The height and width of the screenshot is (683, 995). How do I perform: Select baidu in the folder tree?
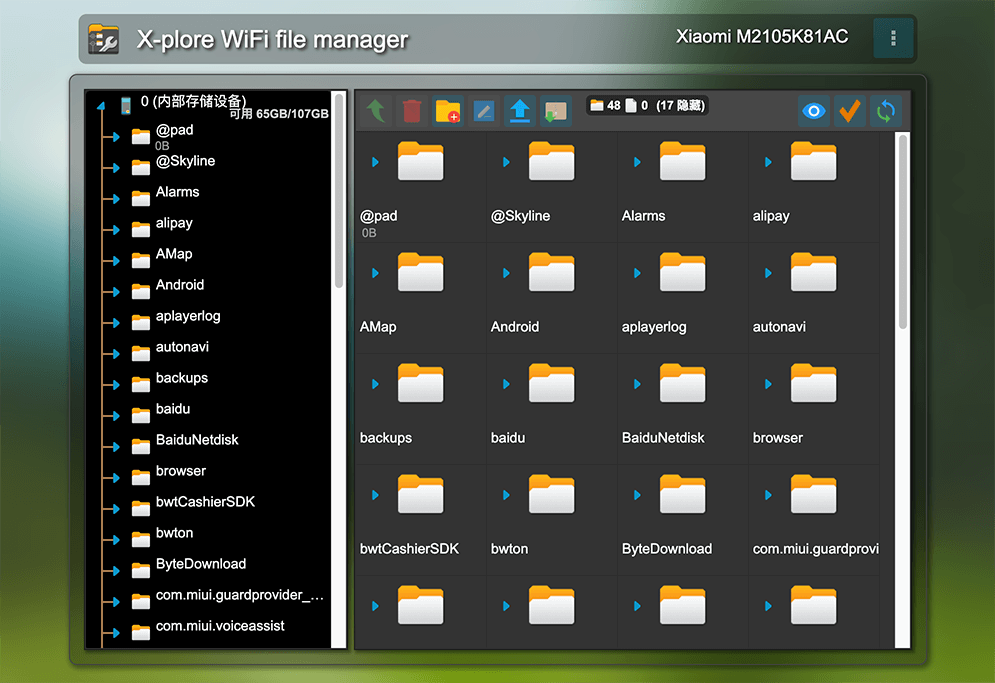tap(173, 409)
